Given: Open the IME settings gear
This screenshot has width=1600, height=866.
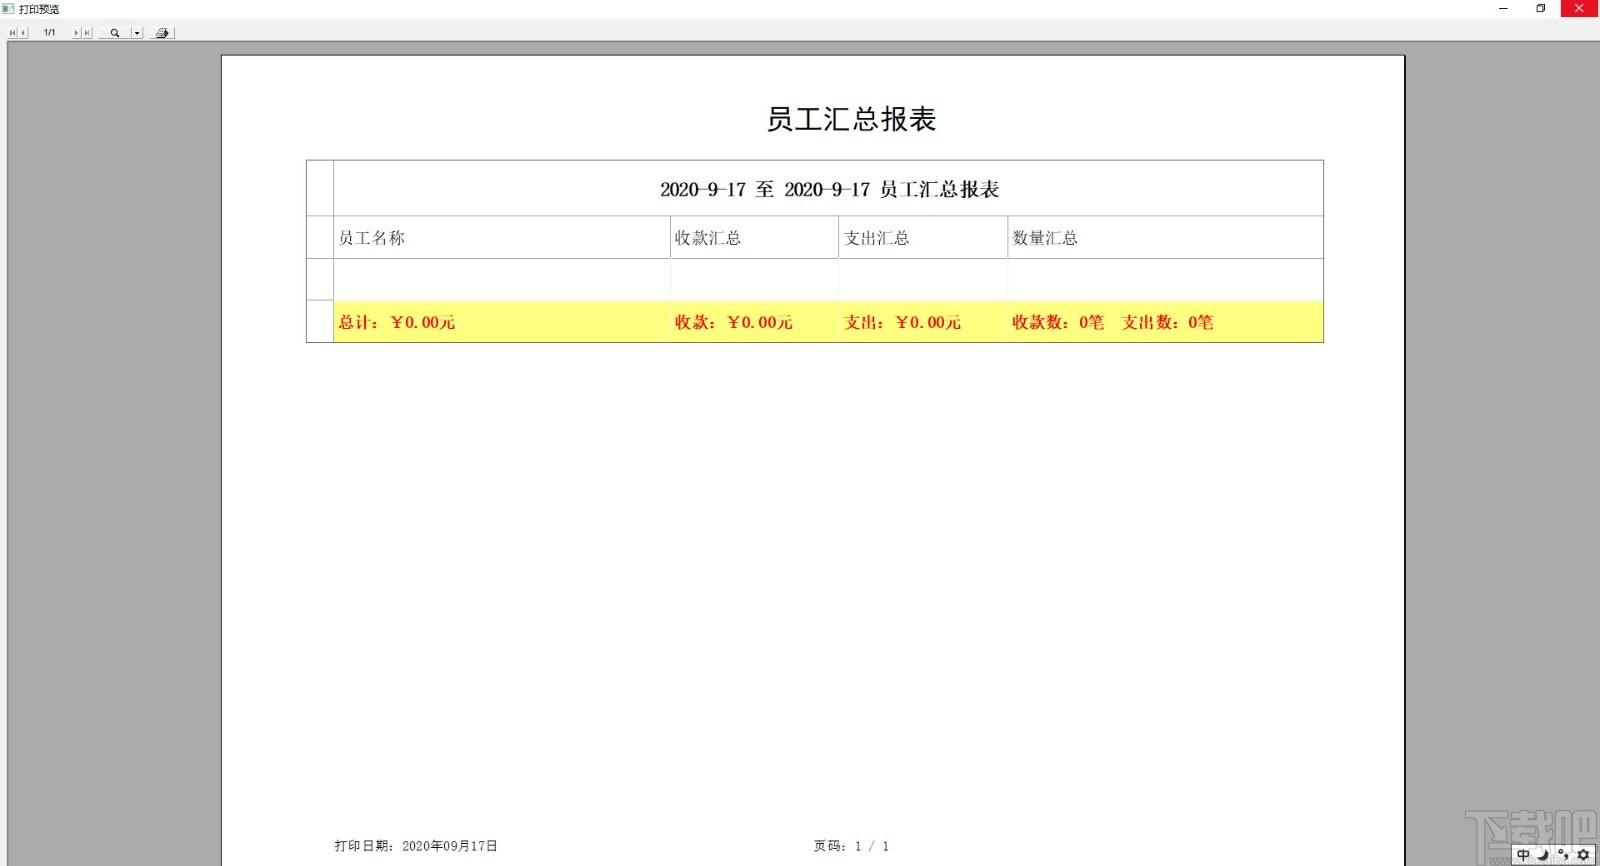Looking at the screenshot, I should pyautogui.click(x=1583, y=855).
